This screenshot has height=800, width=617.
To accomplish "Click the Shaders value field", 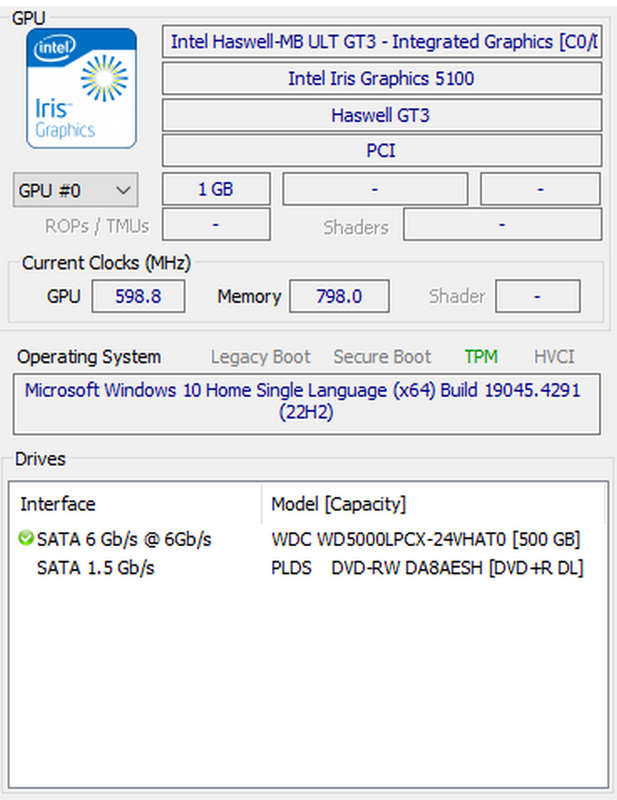I will [502, 224].
